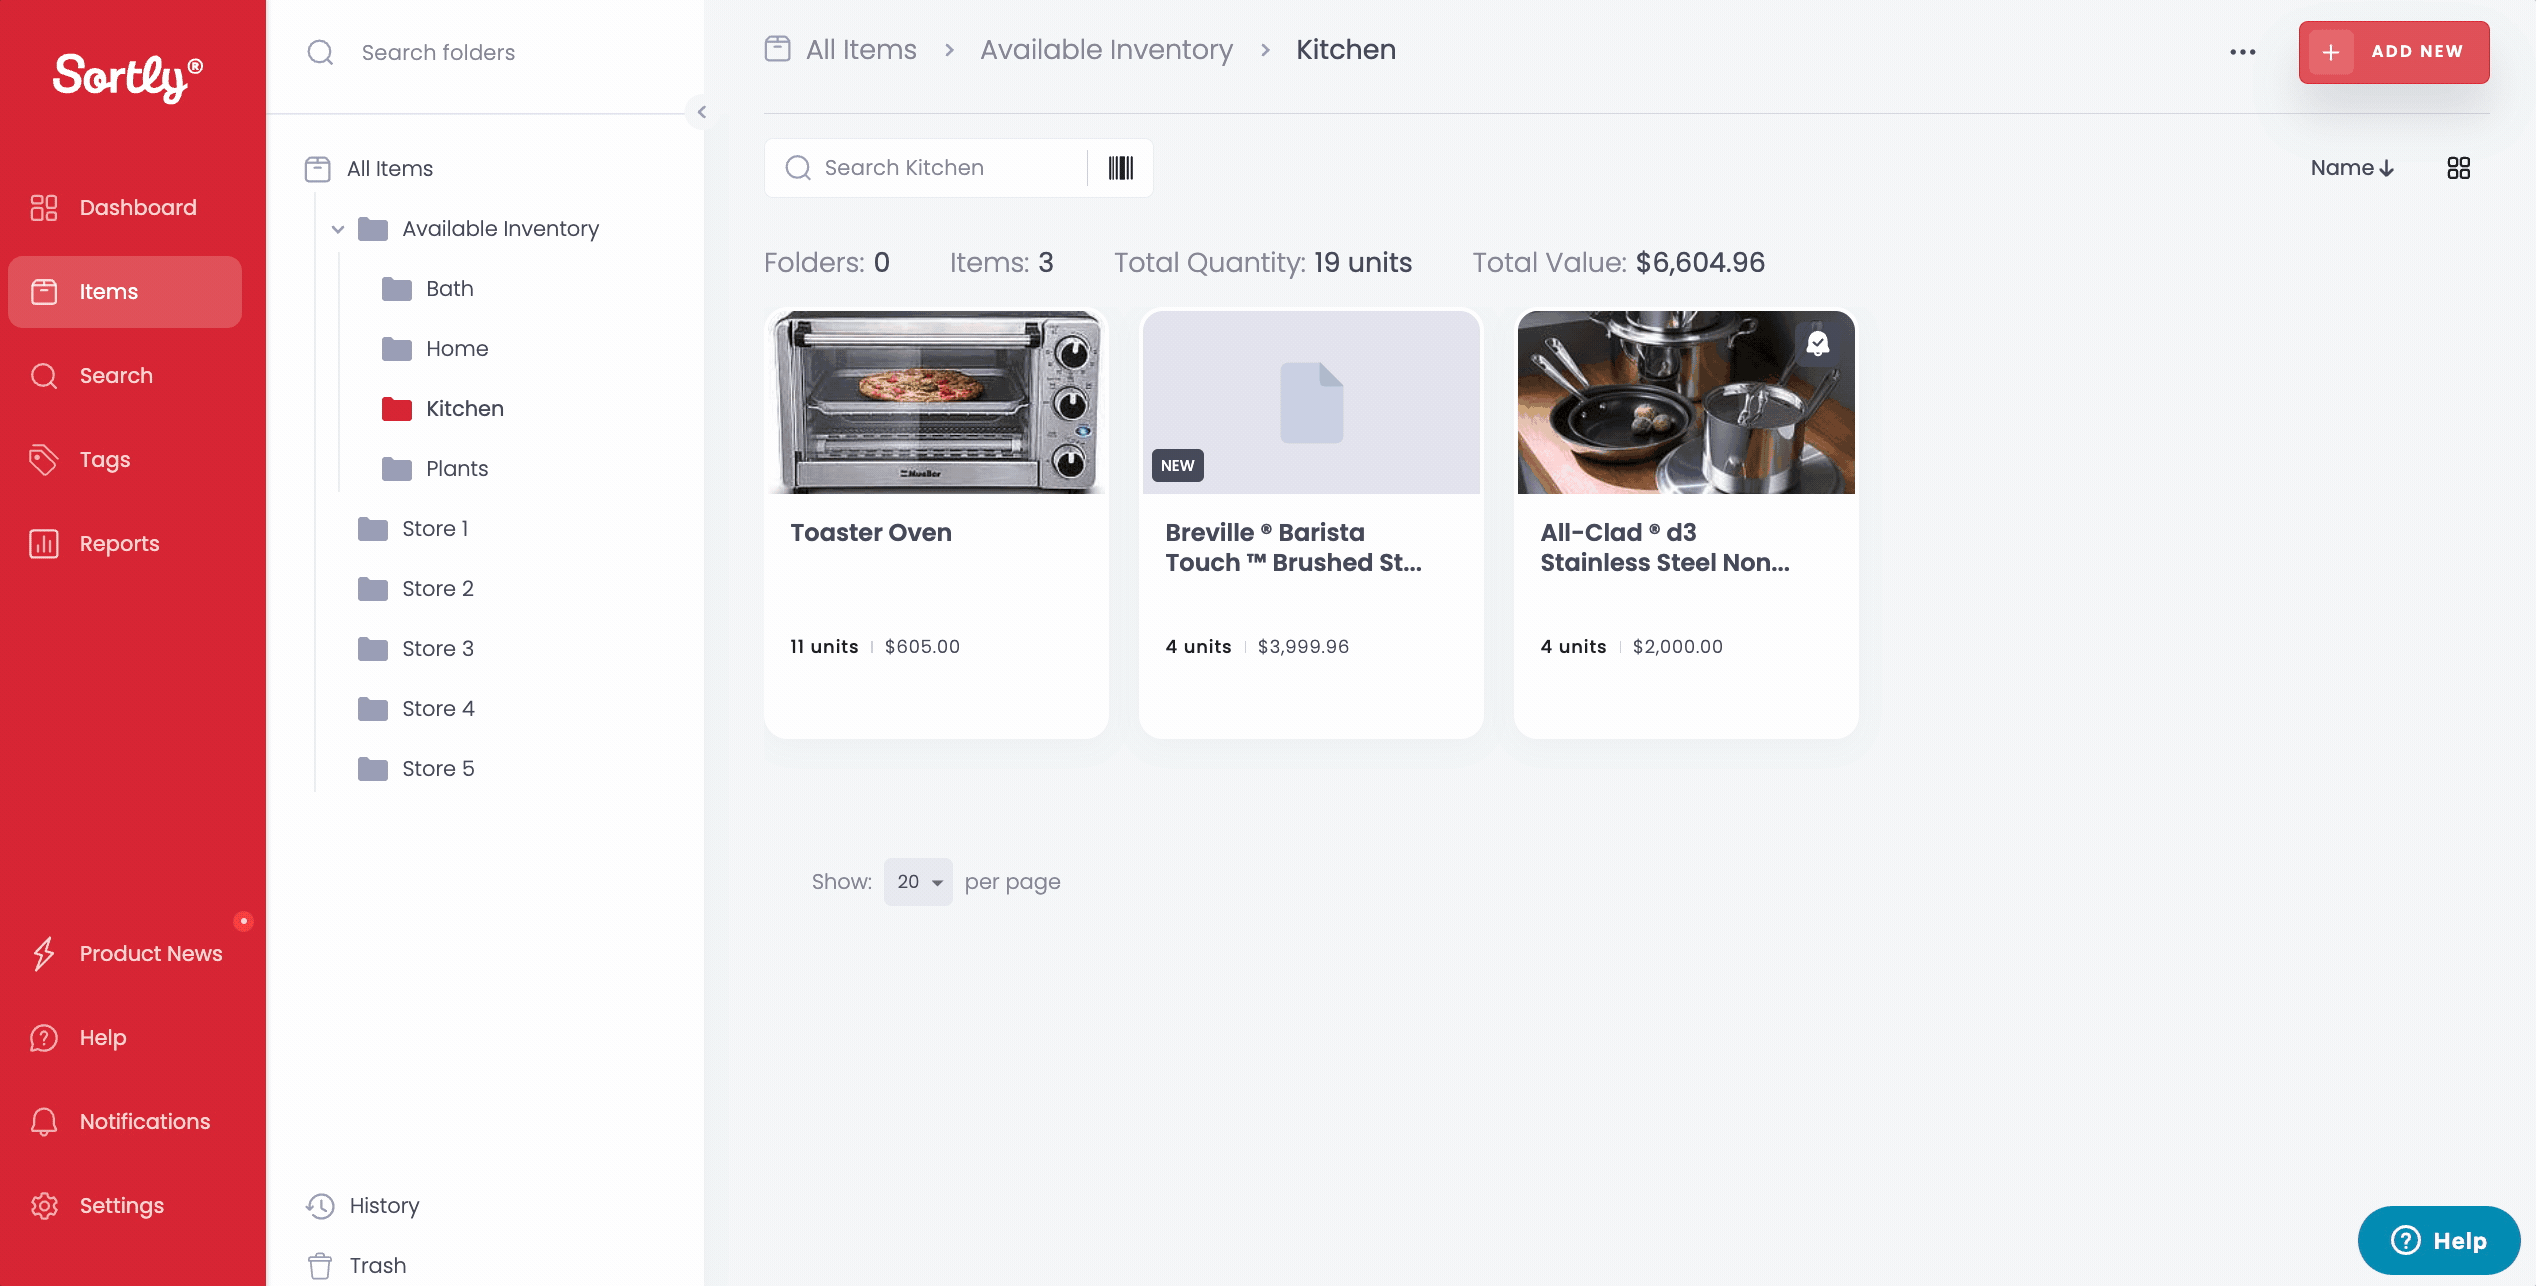Viewport: 2536px width, 1286px height.
Task: Click the All Items breadcrumb
Action: 861,50
